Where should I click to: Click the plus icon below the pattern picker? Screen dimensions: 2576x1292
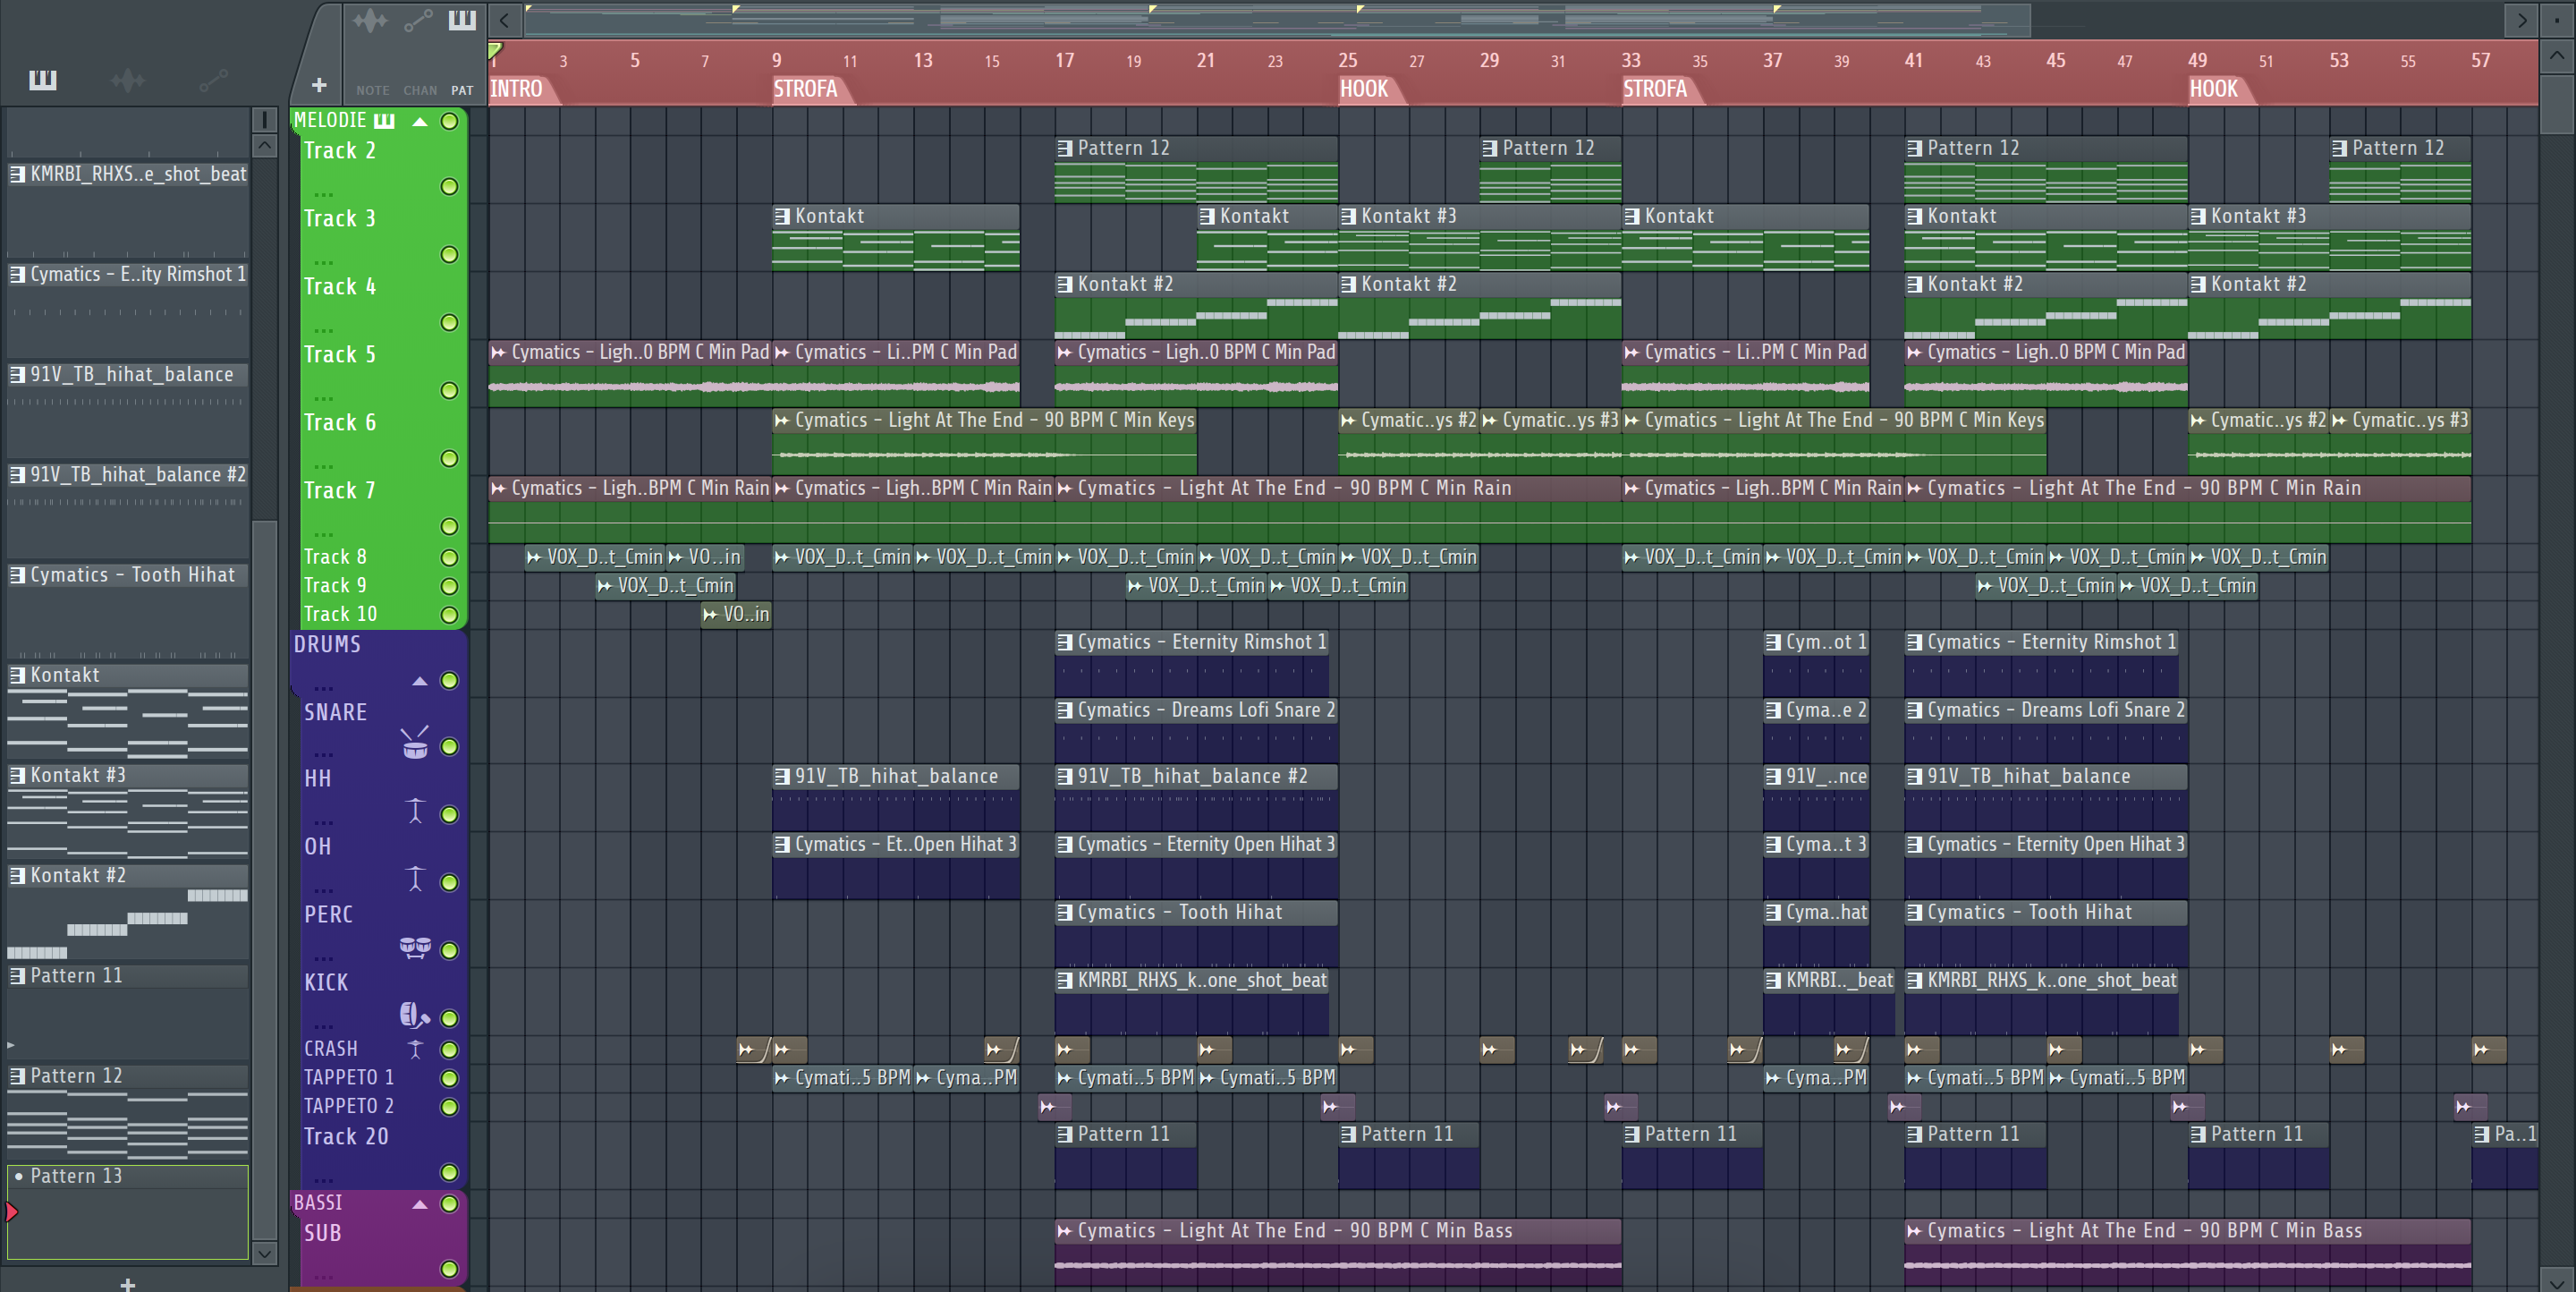pos(127,1284)
